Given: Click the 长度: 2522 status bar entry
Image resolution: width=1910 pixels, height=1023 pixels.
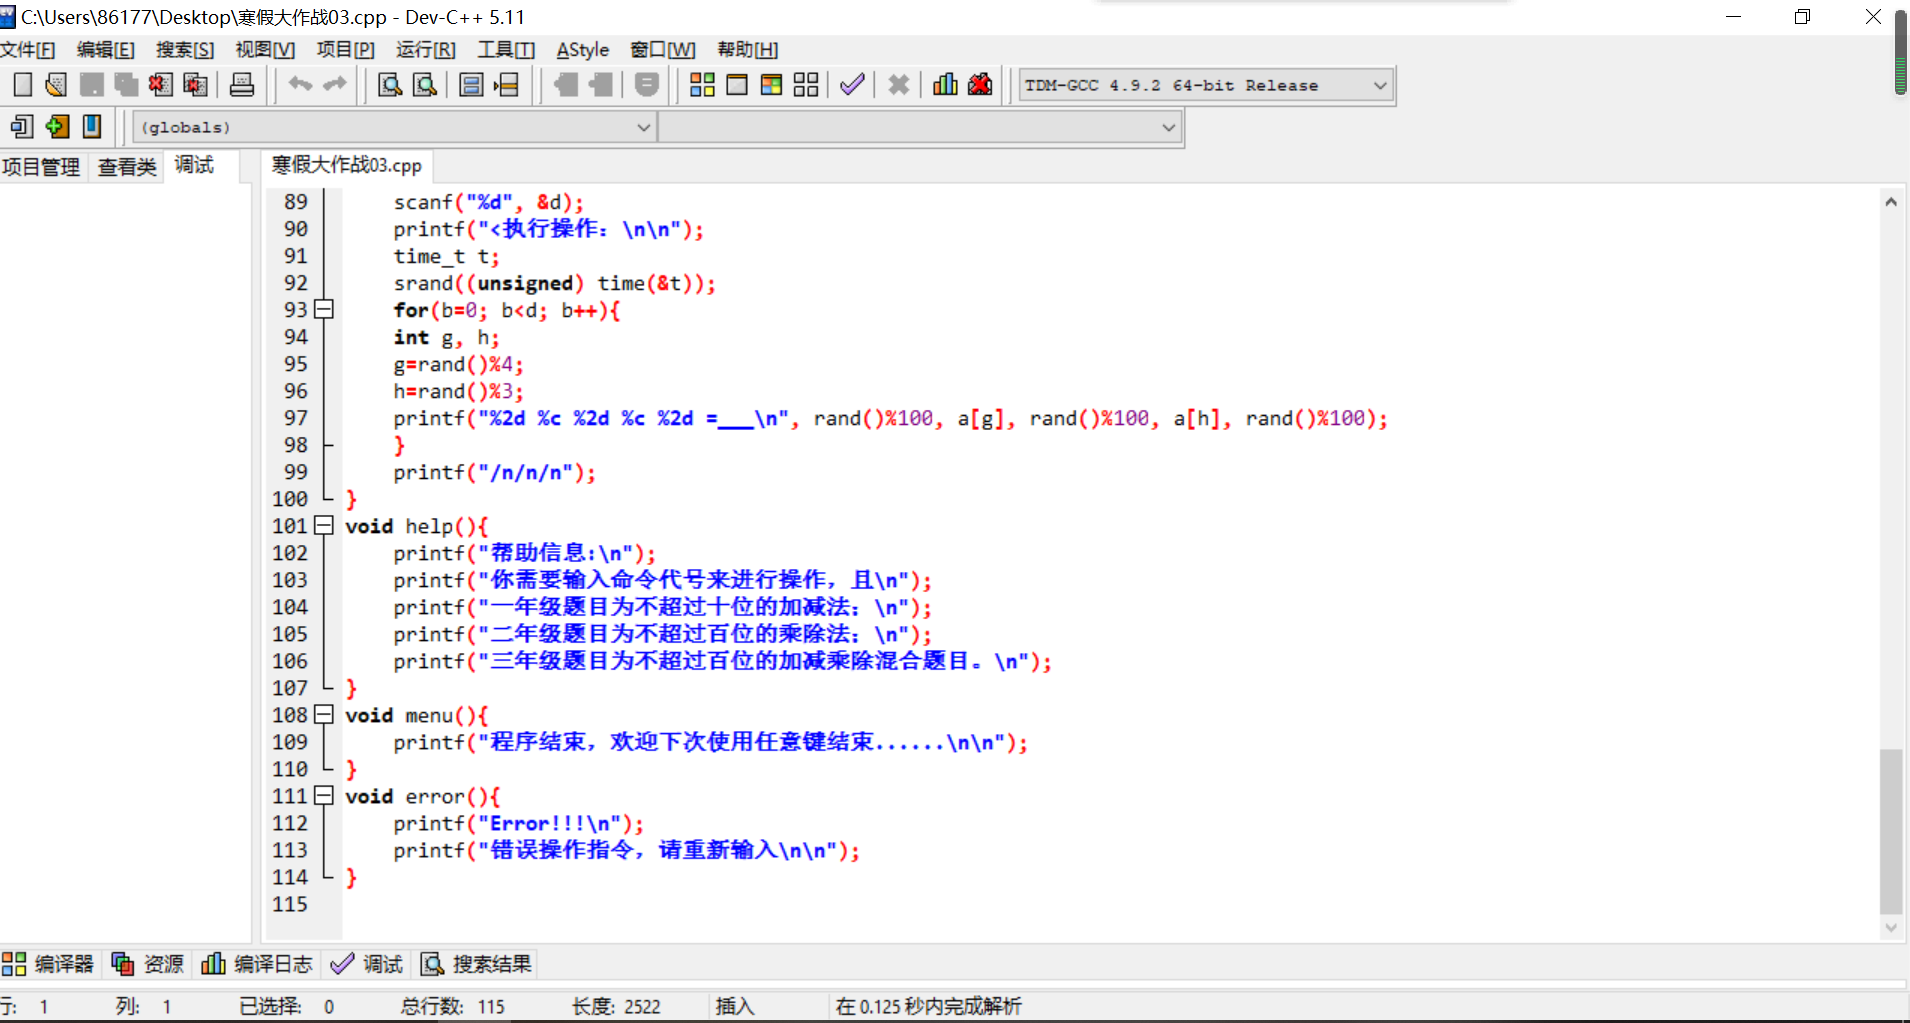Looking at the screenshot, I should tap(616, 1006).
